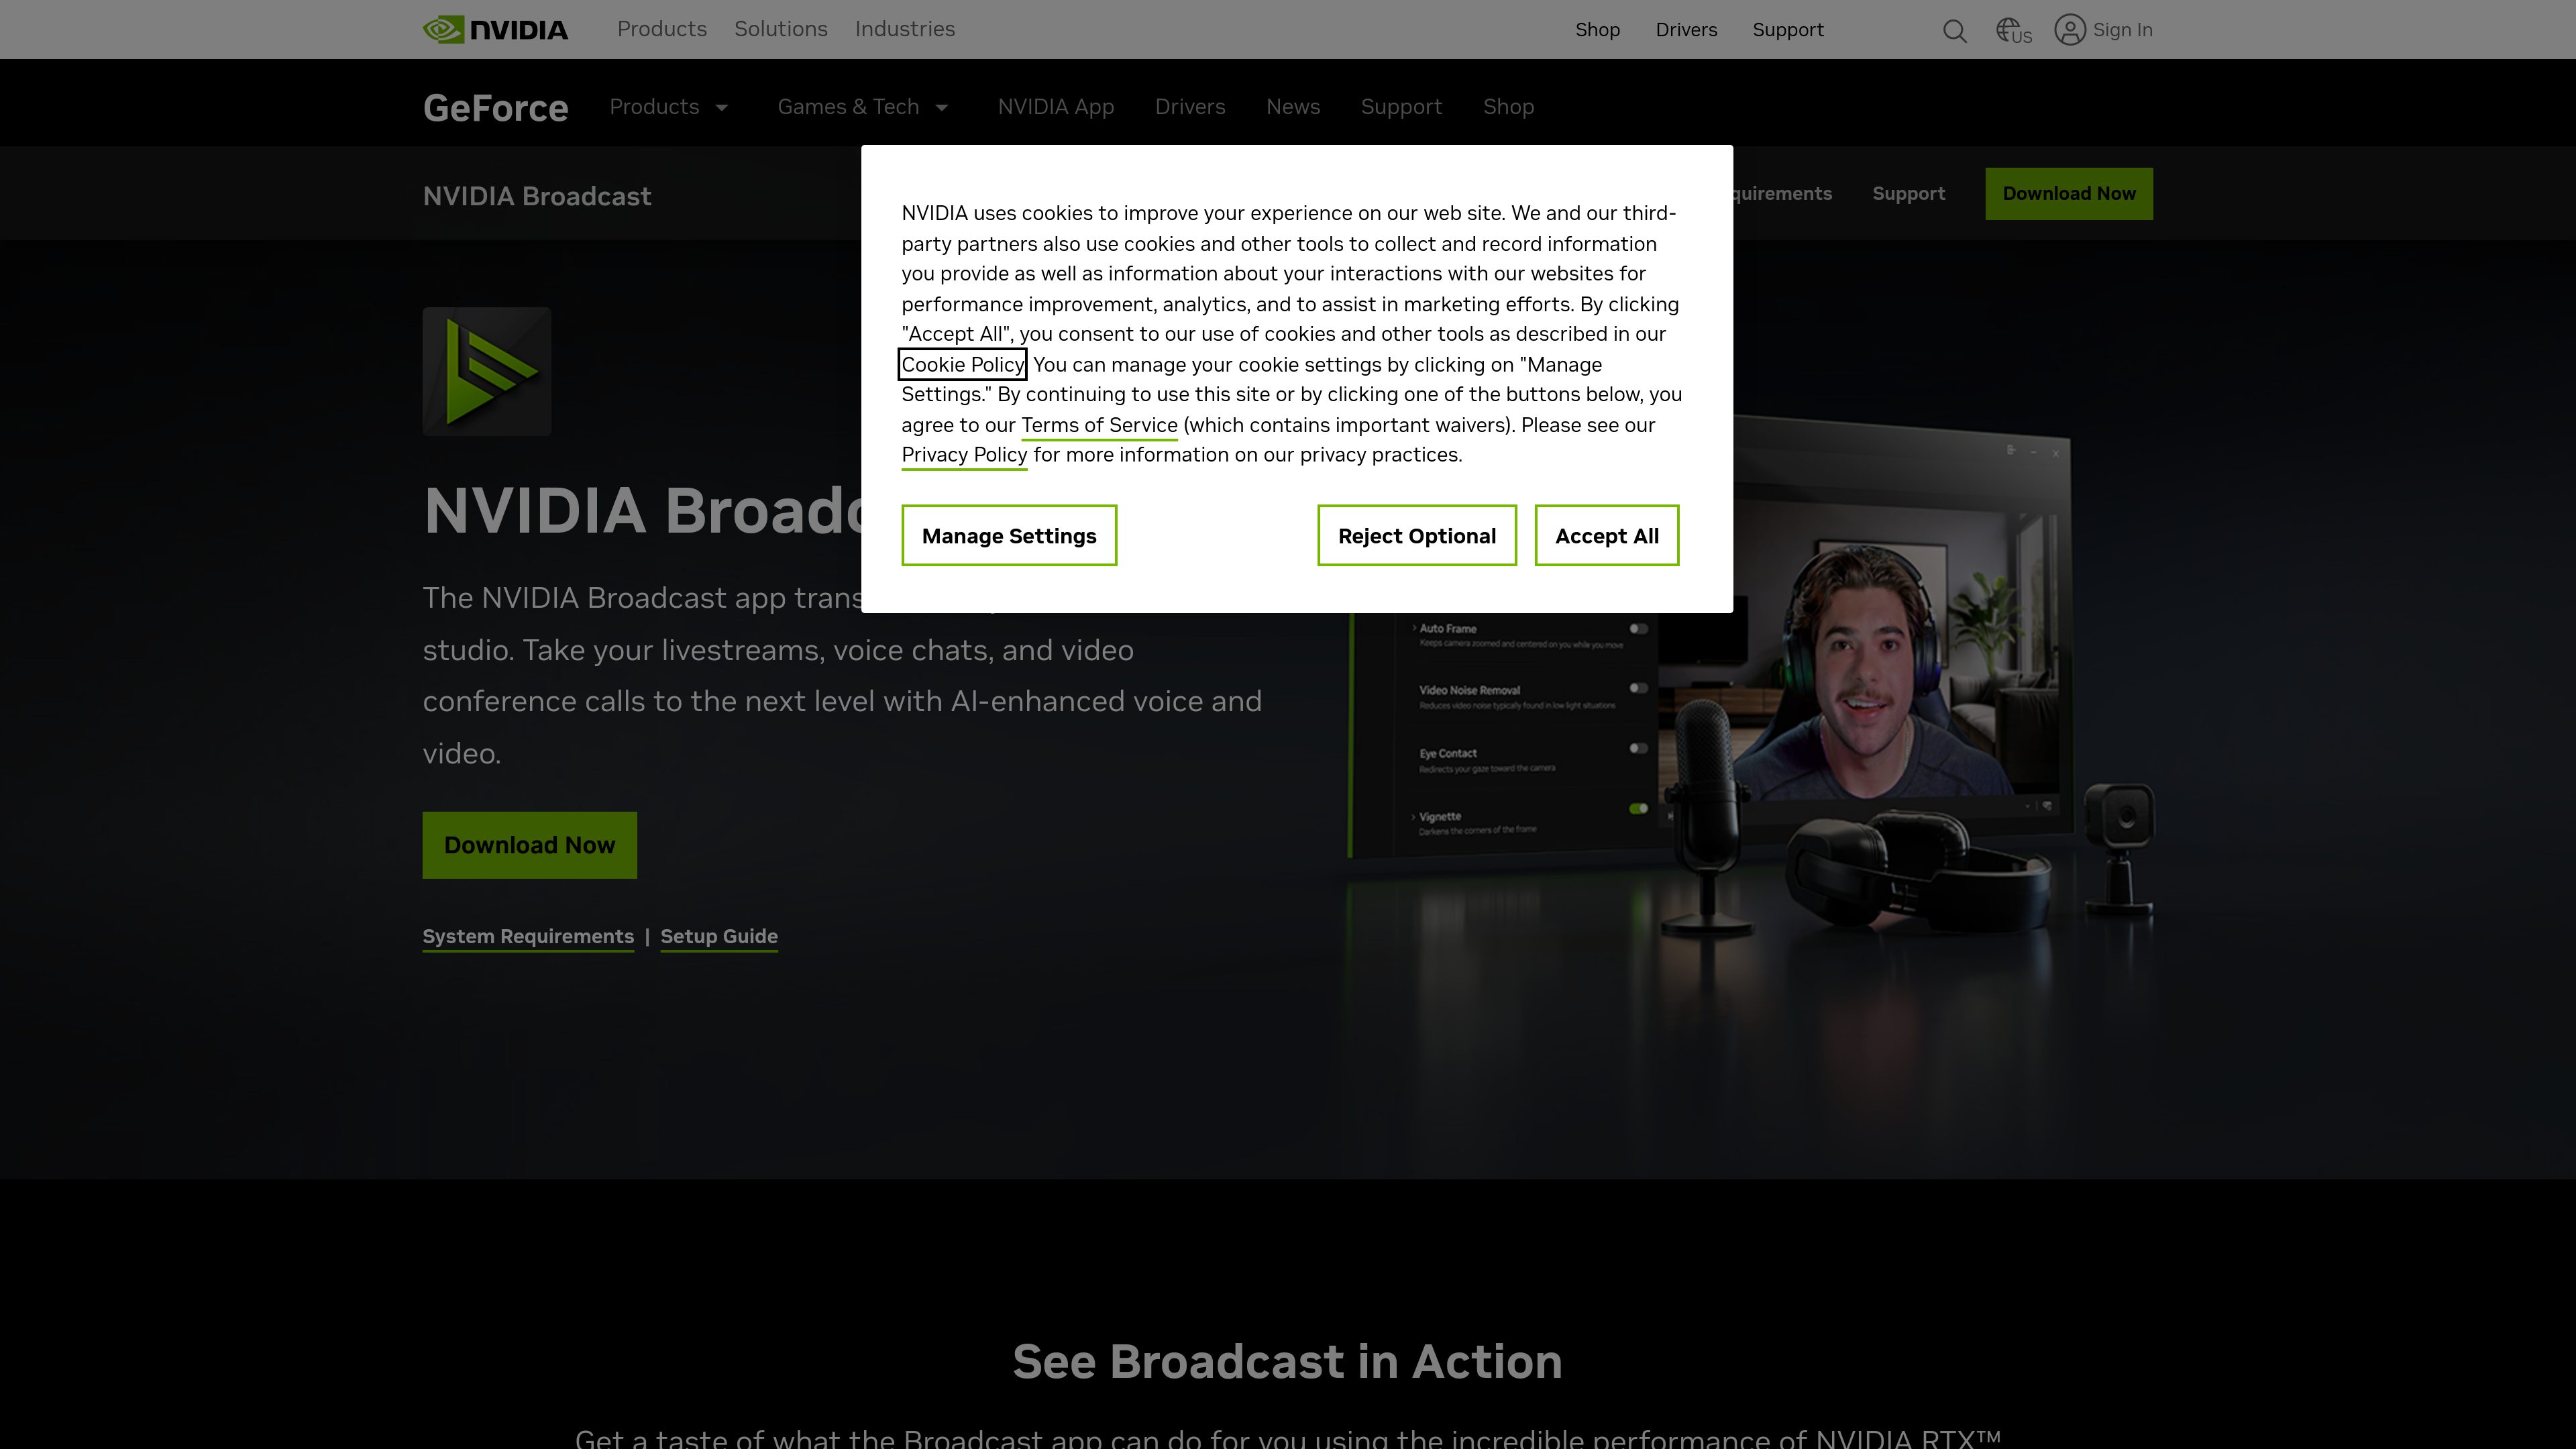Expand the GeForce Products dropdown arrow
The height and width of the screenshot is (1449, 2576).
pyautogui.click(x=721, y=107)
